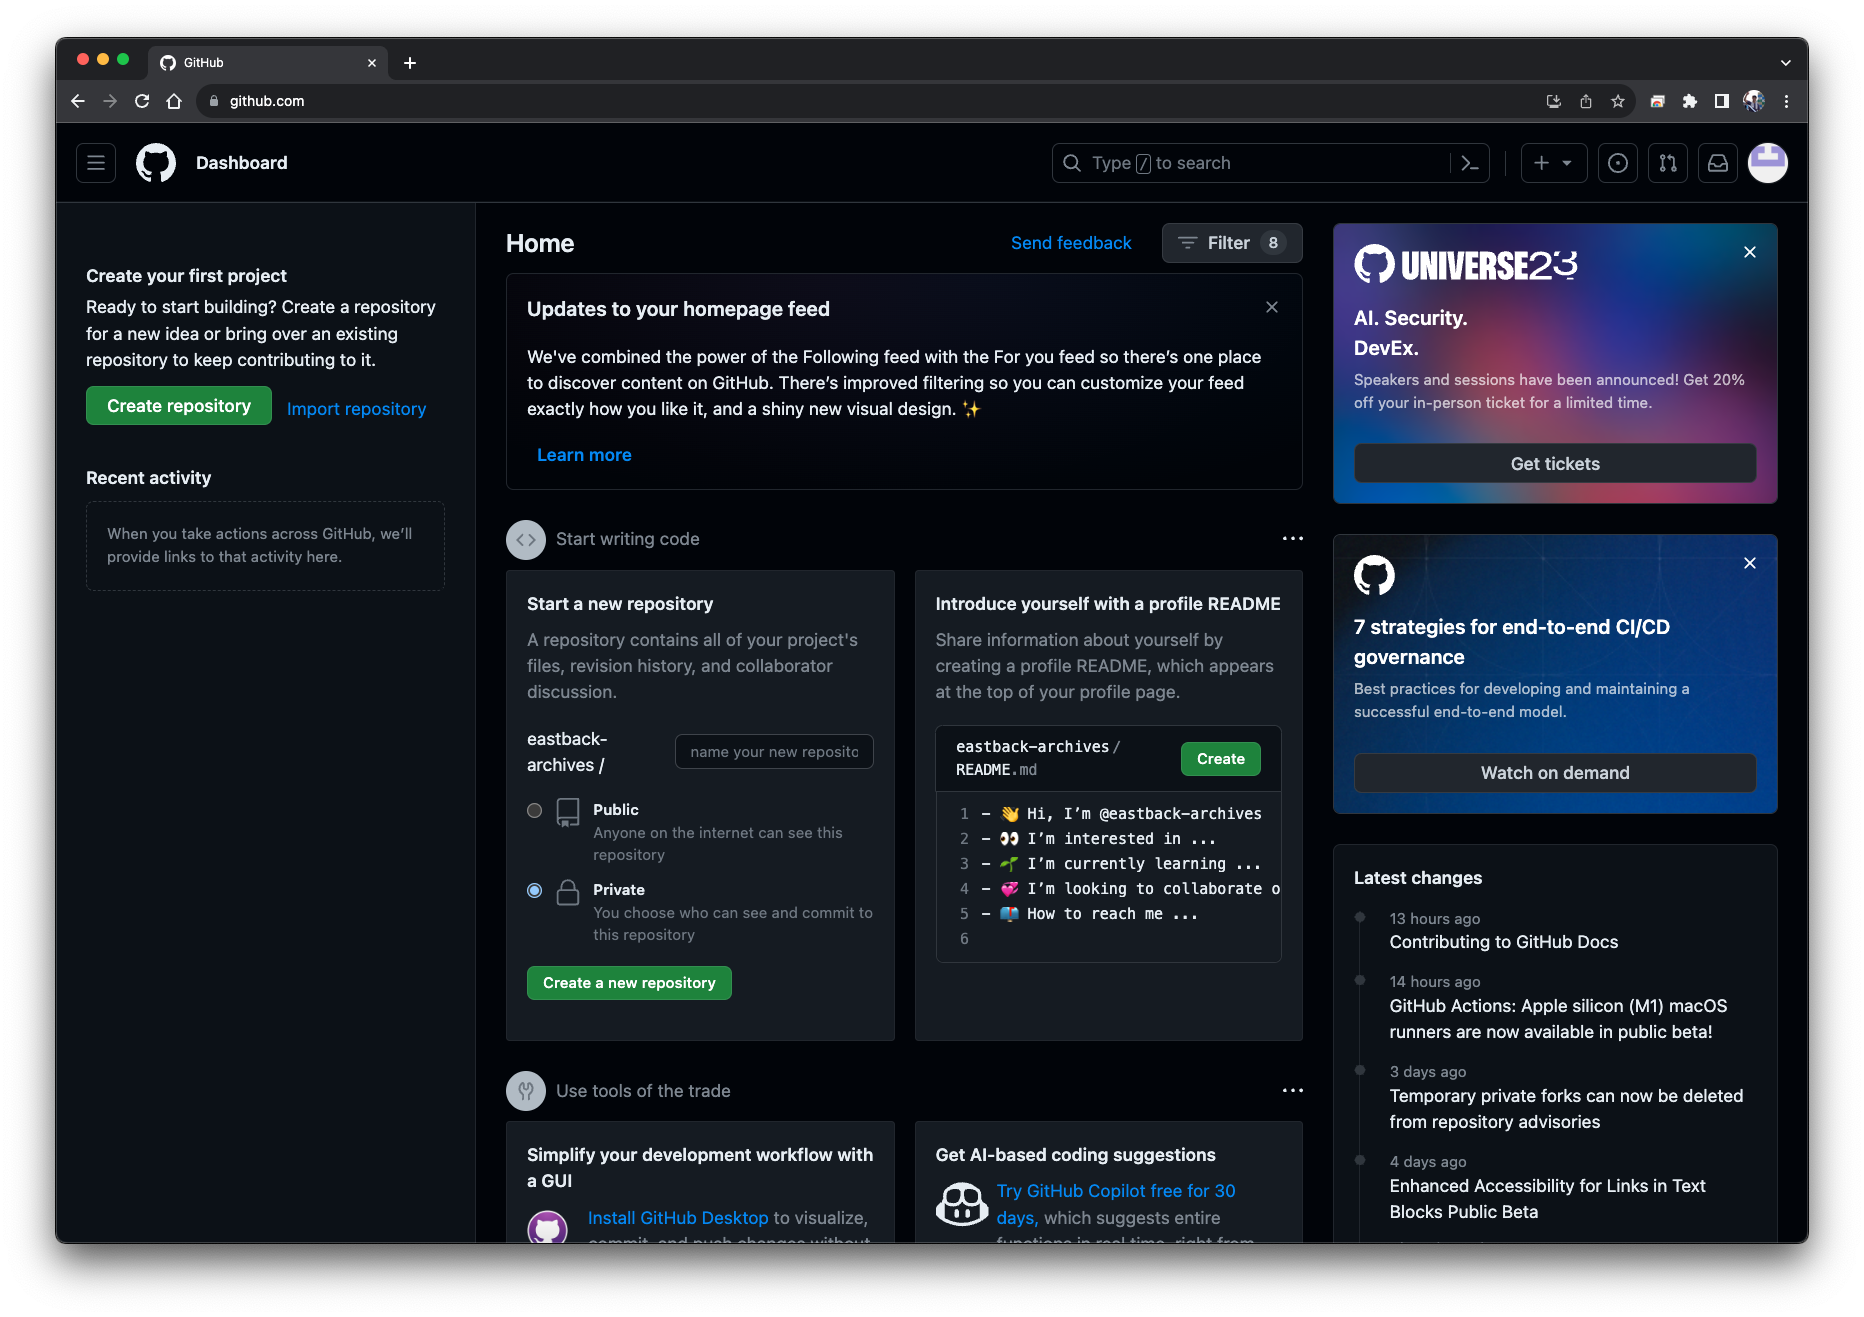Open the command palette icon in search bar
The image size is (1864, 1317).
pyautogui.click(x=1469, y=163)
